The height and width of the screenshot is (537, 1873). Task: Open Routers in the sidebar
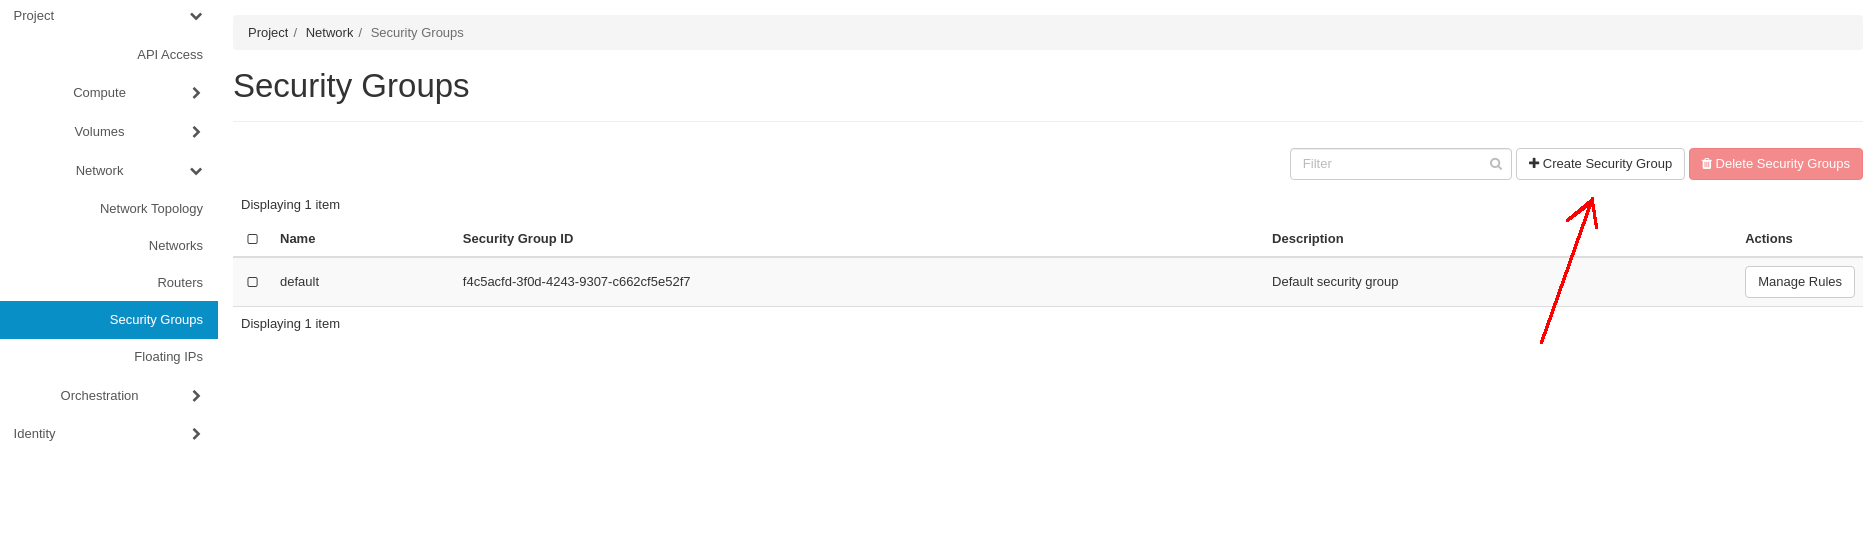coord(180,283)
